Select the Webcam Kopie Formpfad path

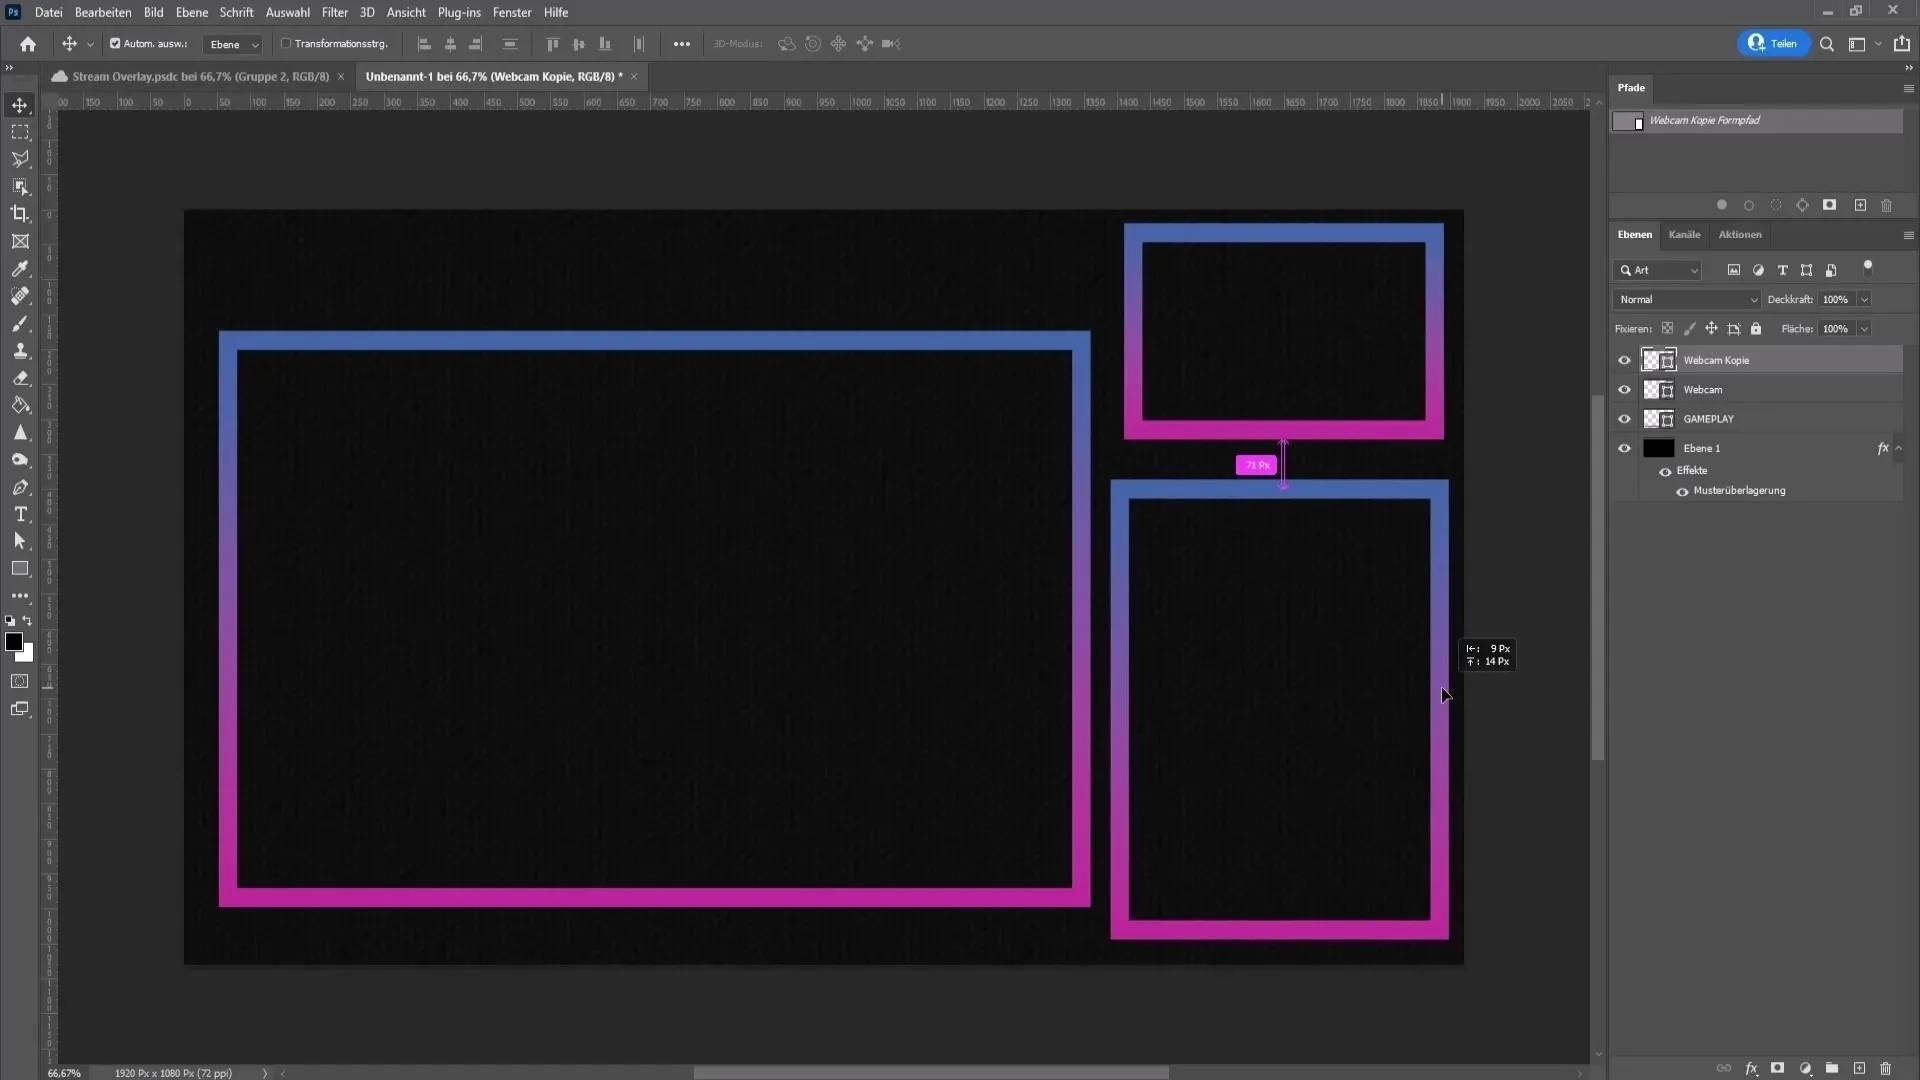1756,121
